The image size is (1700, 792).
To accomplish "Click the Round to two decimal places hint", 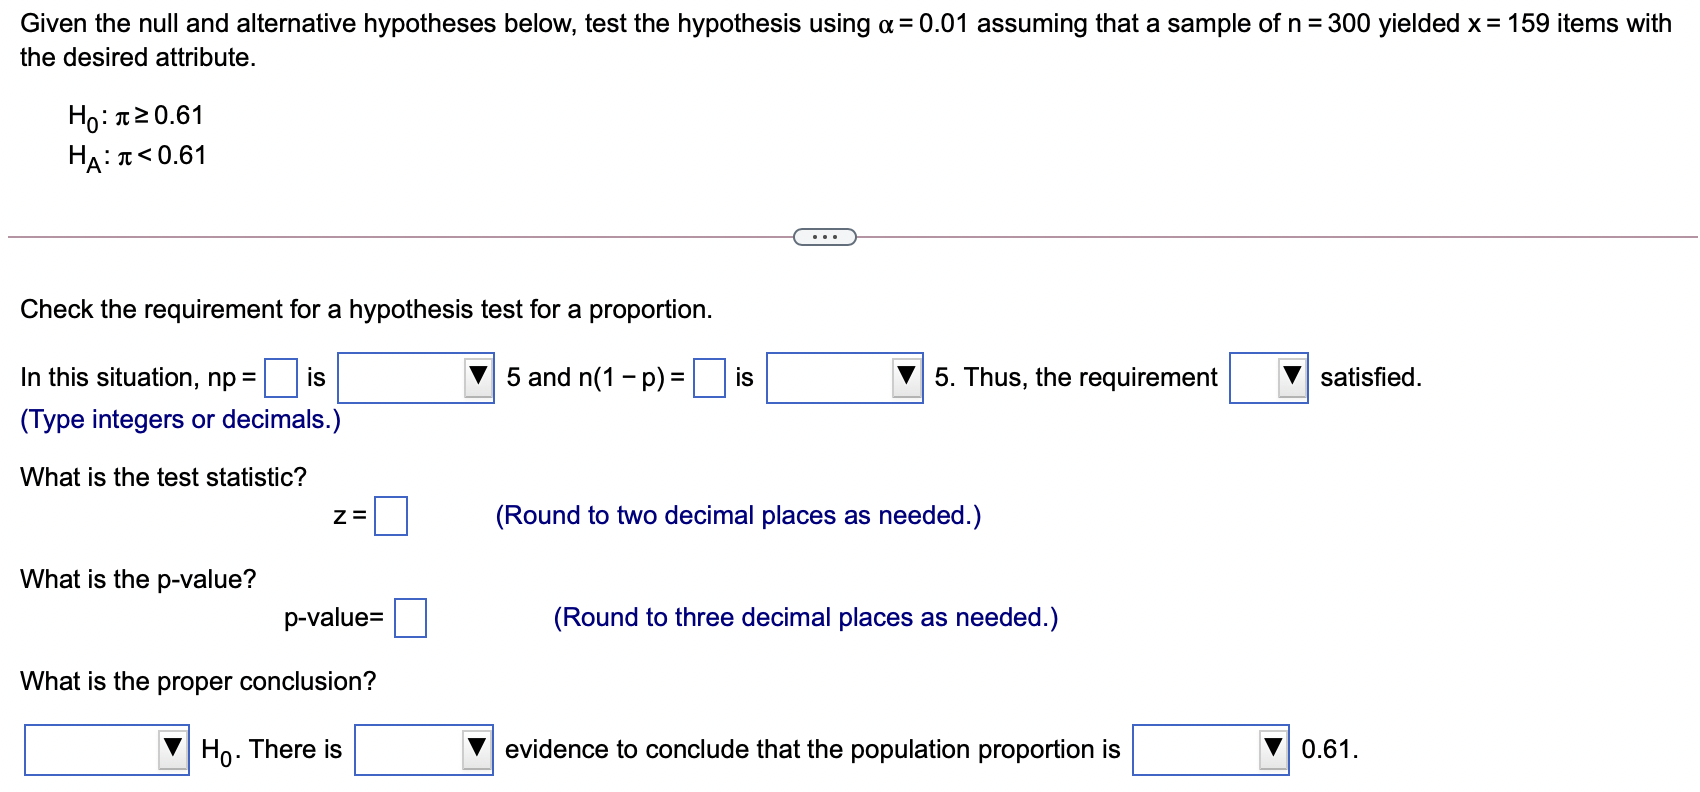I will [x=737, y=515].
